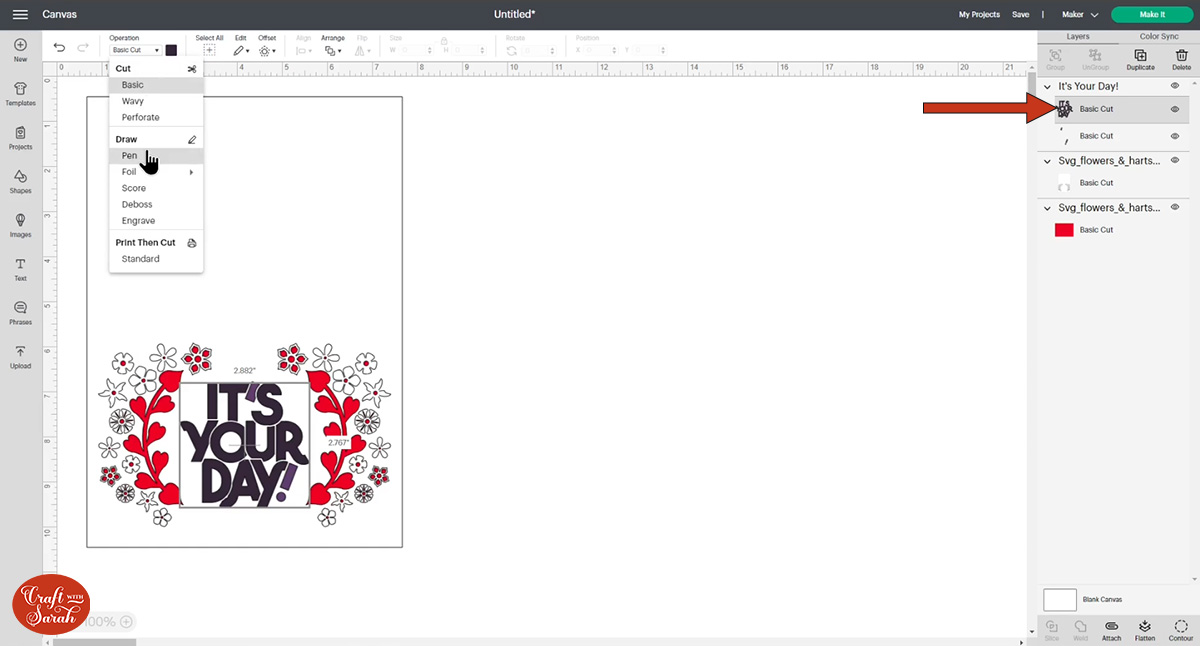
Task: Delete the selected layer
Action: click(1181, 58)
